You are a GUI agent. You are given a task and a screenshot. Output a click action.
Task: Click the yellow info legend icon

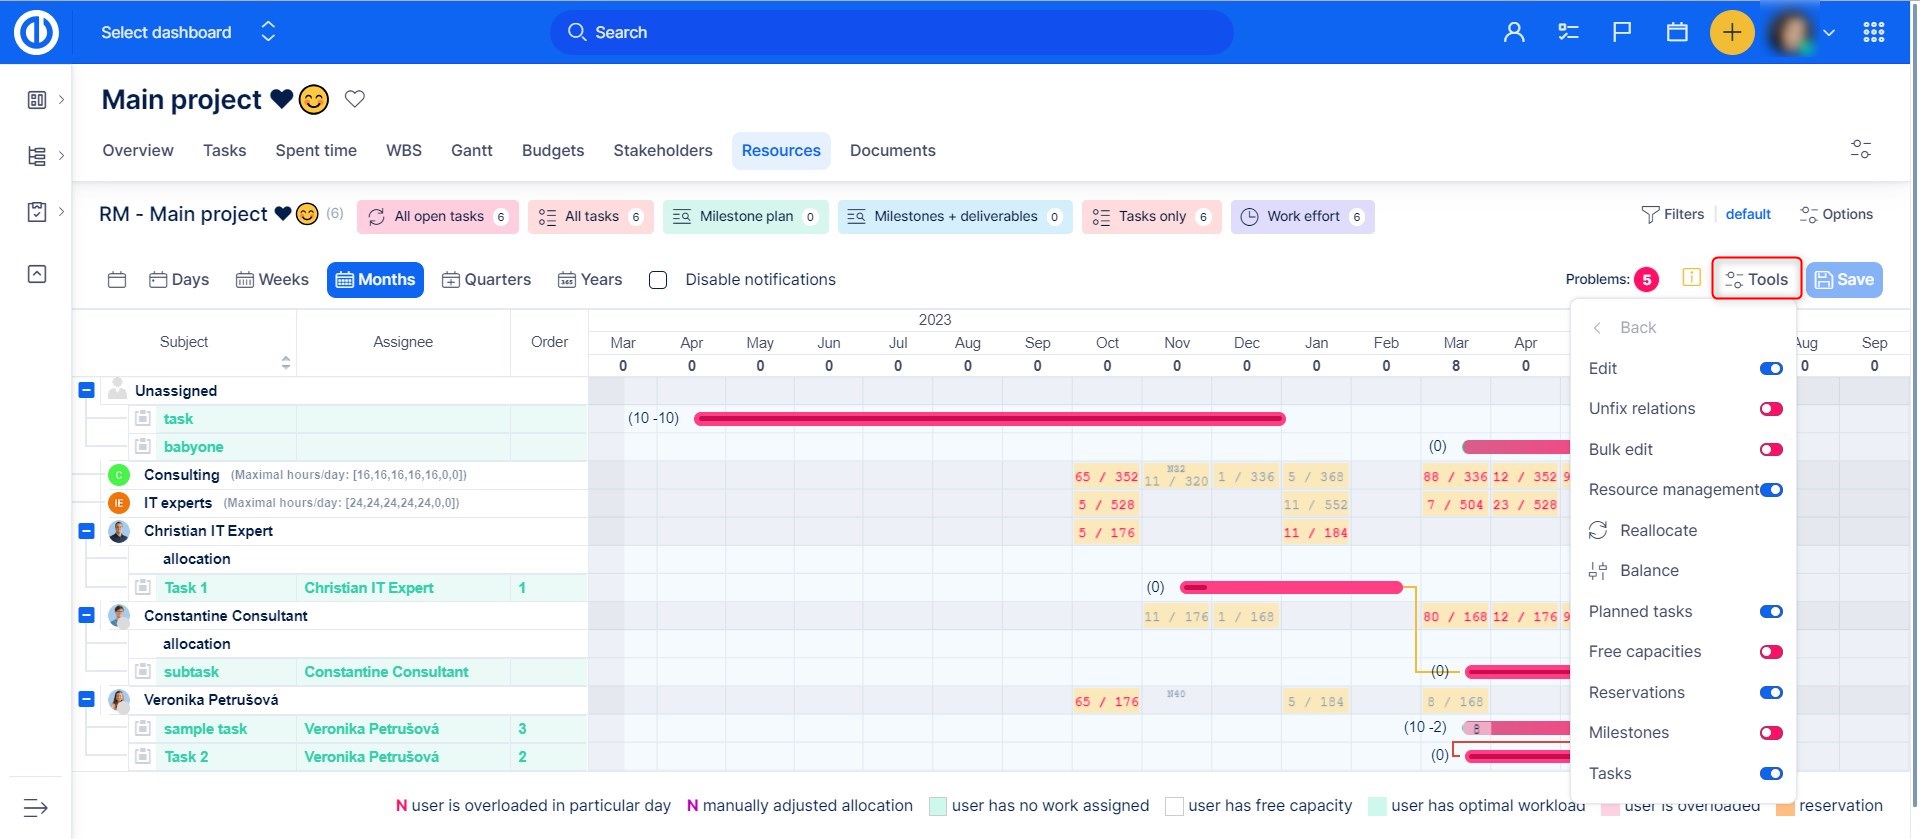click(x=1691, y=278)
